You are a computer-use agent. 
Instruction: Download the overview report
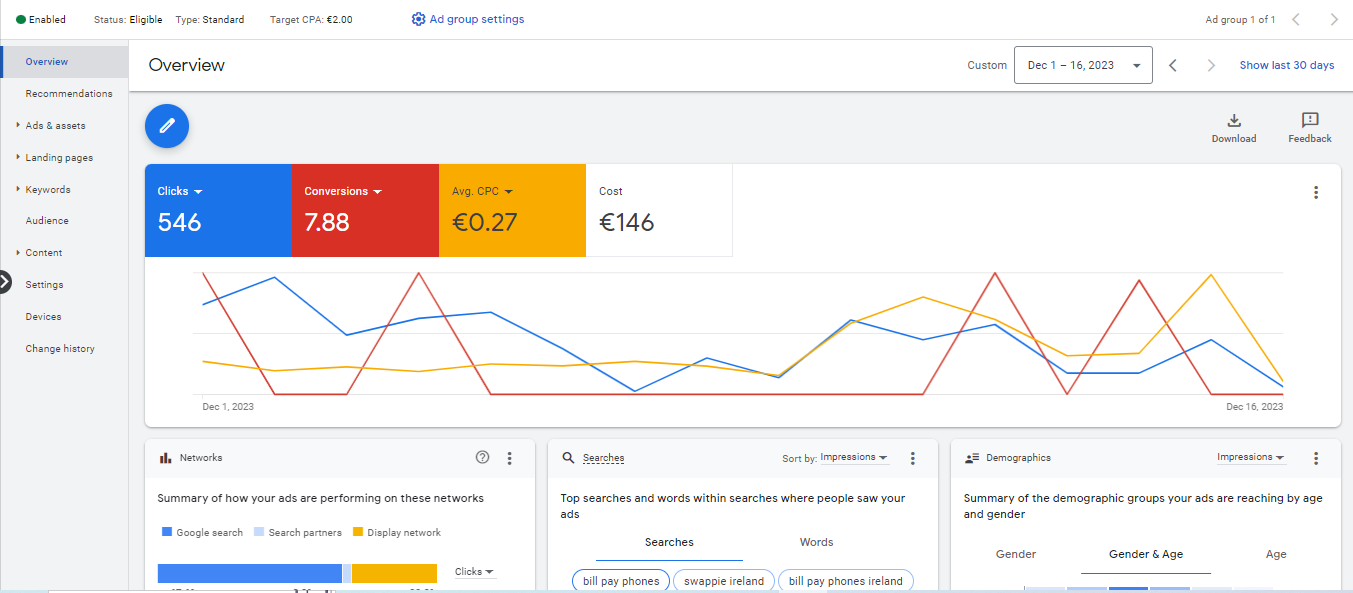(x=1233, y=127)
